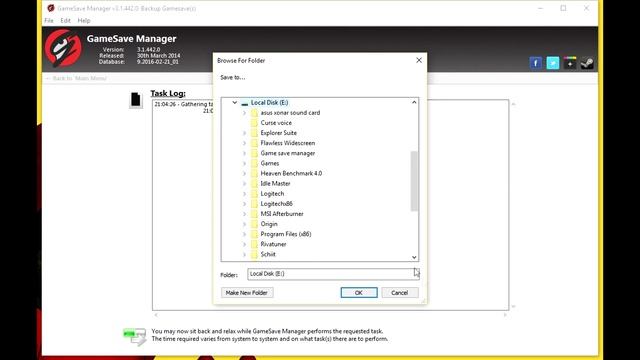Select the Heaven Benchmark 4.0 label
The height and width of the screenshot is (360, 640).
(291, 173)
